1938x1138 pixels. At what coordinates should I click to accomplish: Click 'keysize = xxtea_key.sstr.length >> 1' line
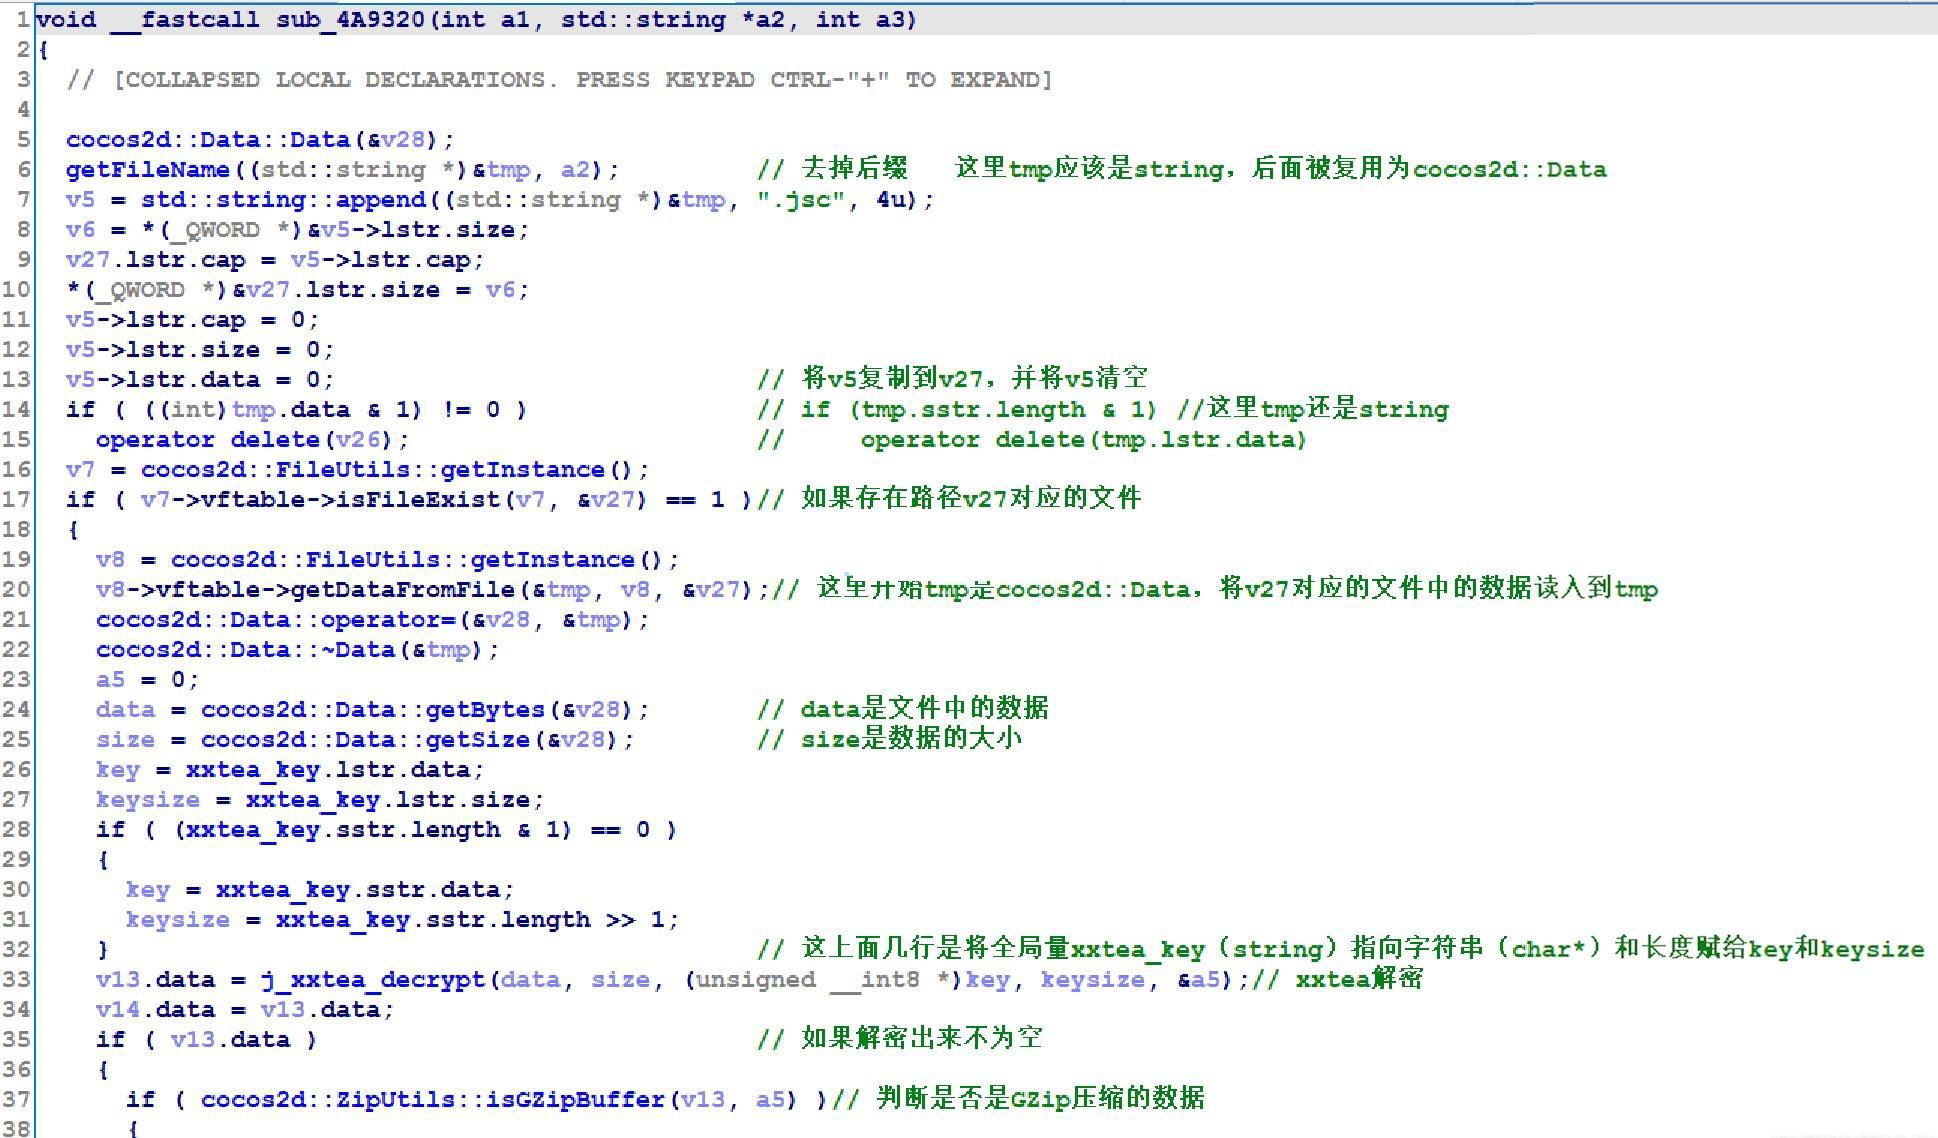(403, 920)
